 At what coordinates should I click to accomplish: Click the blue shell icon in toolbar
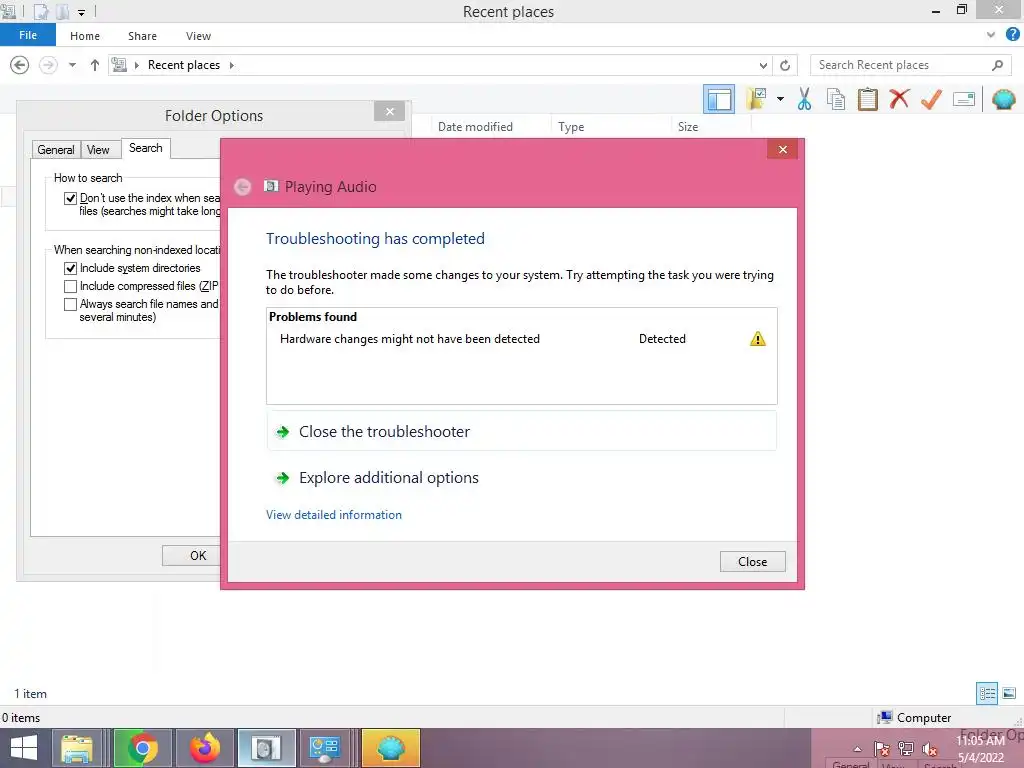1003,99
